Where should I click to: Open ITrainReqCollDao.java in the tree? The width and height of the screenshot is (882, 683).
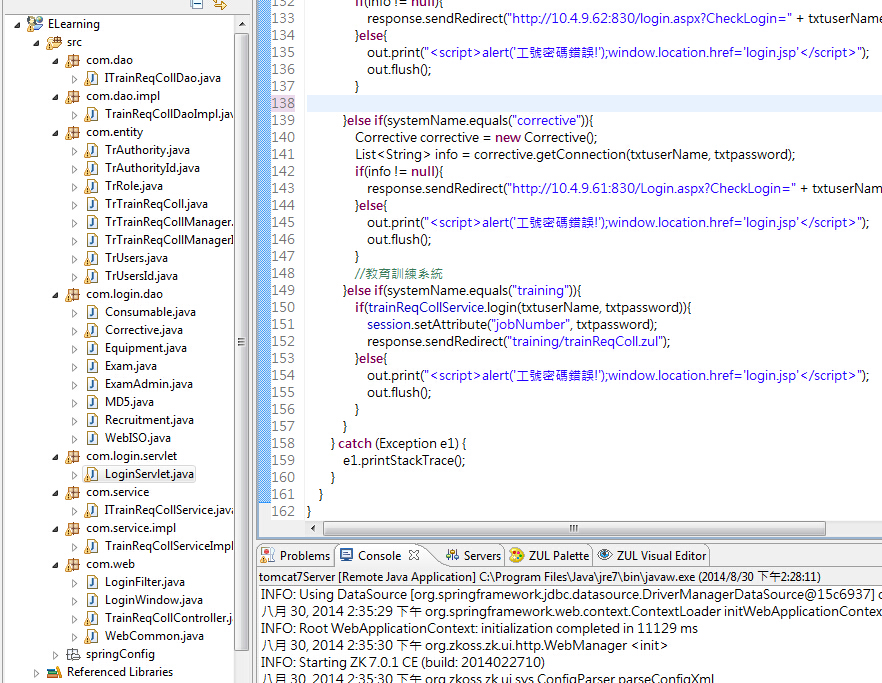(x=163, y=78)
